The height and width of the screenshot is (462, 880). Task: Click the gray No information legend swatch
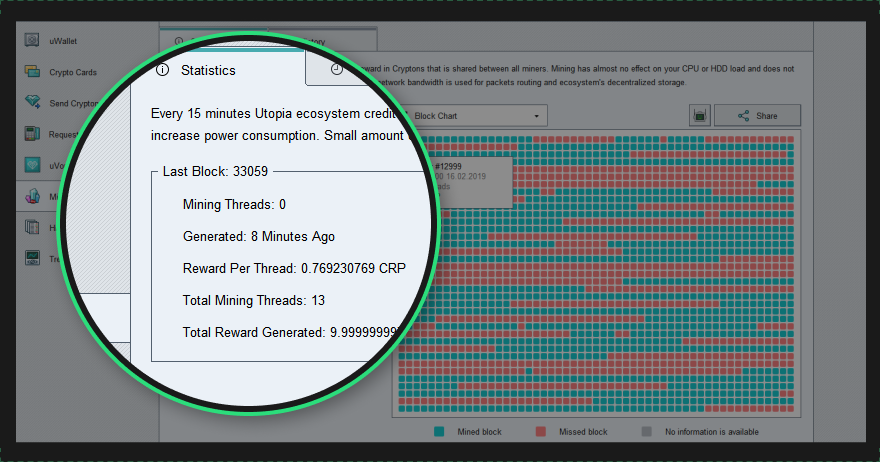click(x=647, y=431)
